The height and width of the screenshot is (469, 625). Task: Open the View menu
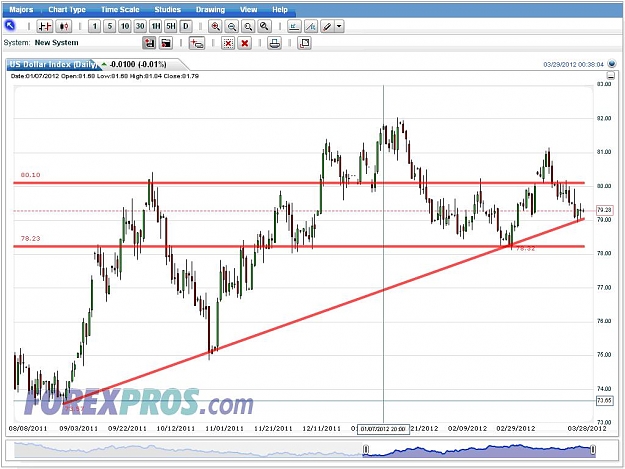248,10
